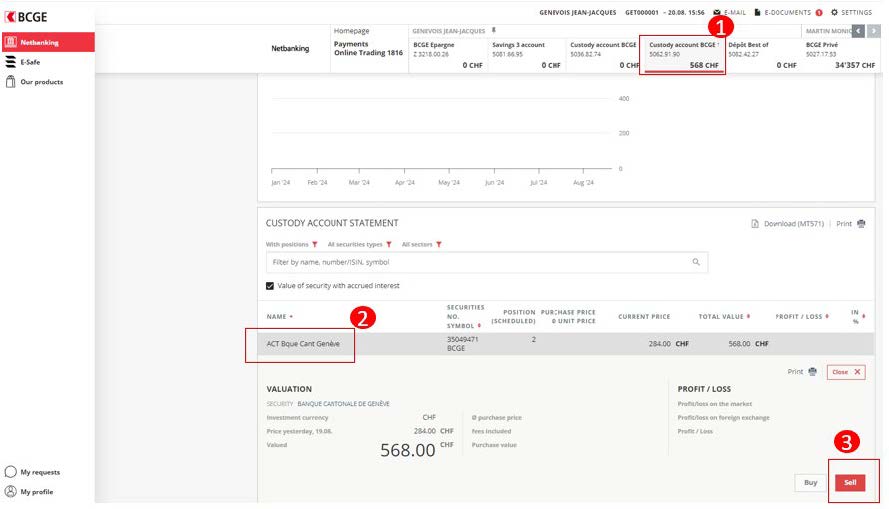Image resolution: width=889 pixels, height=509 pixels.
Task: Open the Payments menu item
Action: pyautogui.click(x=351, y=44)
